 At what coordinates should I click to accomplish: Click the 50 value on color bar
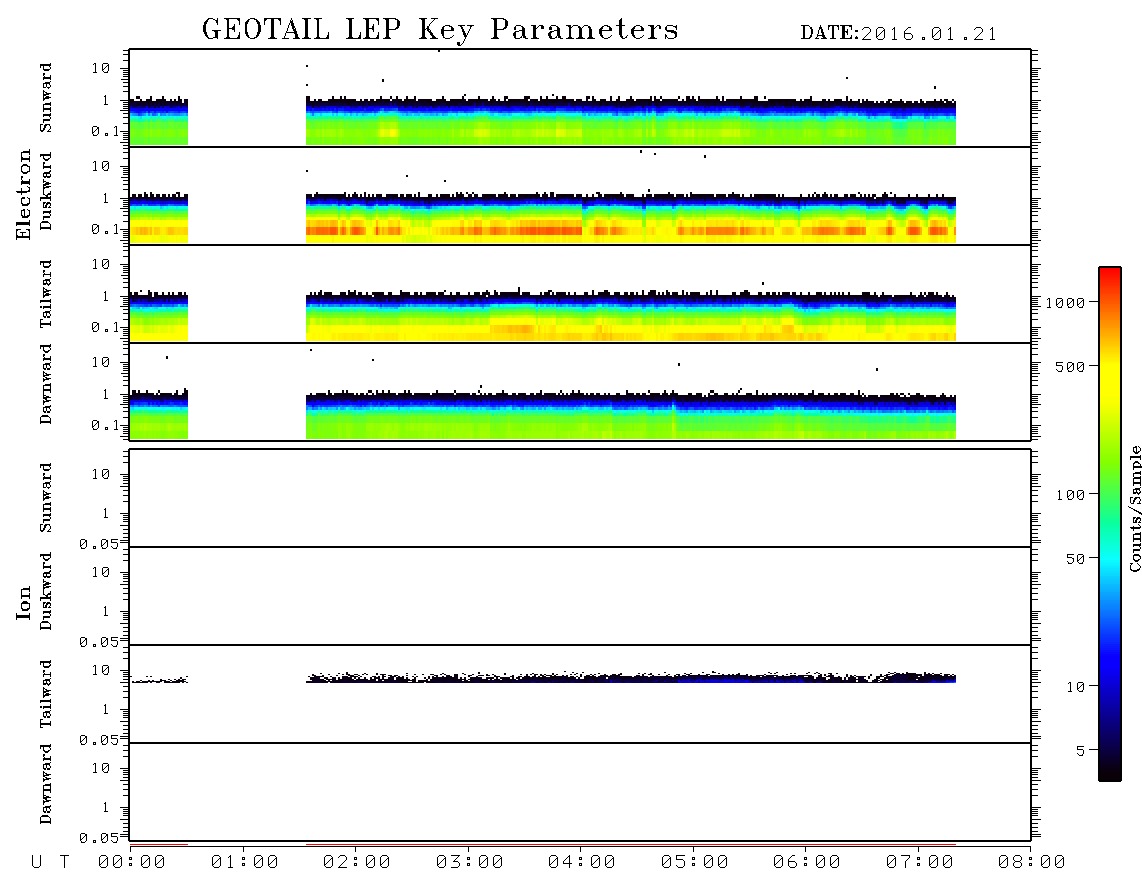click(1075, 559)
